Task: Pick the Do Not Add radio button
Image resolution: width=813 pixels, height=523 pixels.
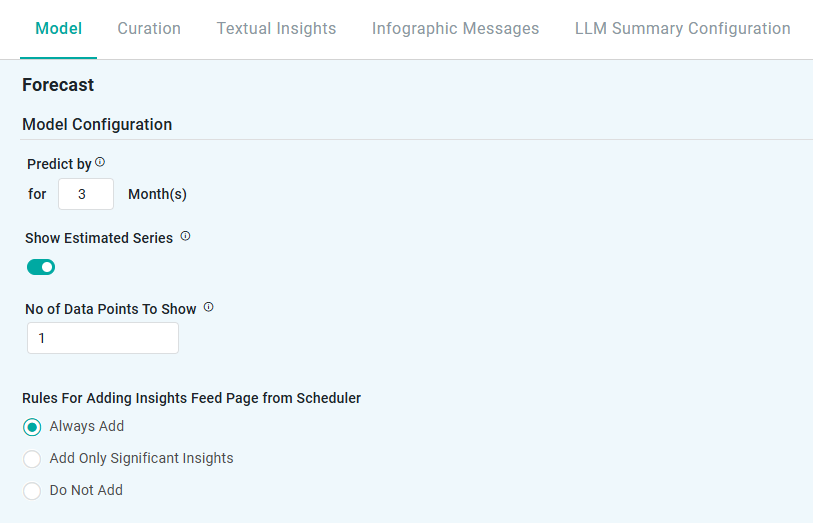Action: pos(32,491)
